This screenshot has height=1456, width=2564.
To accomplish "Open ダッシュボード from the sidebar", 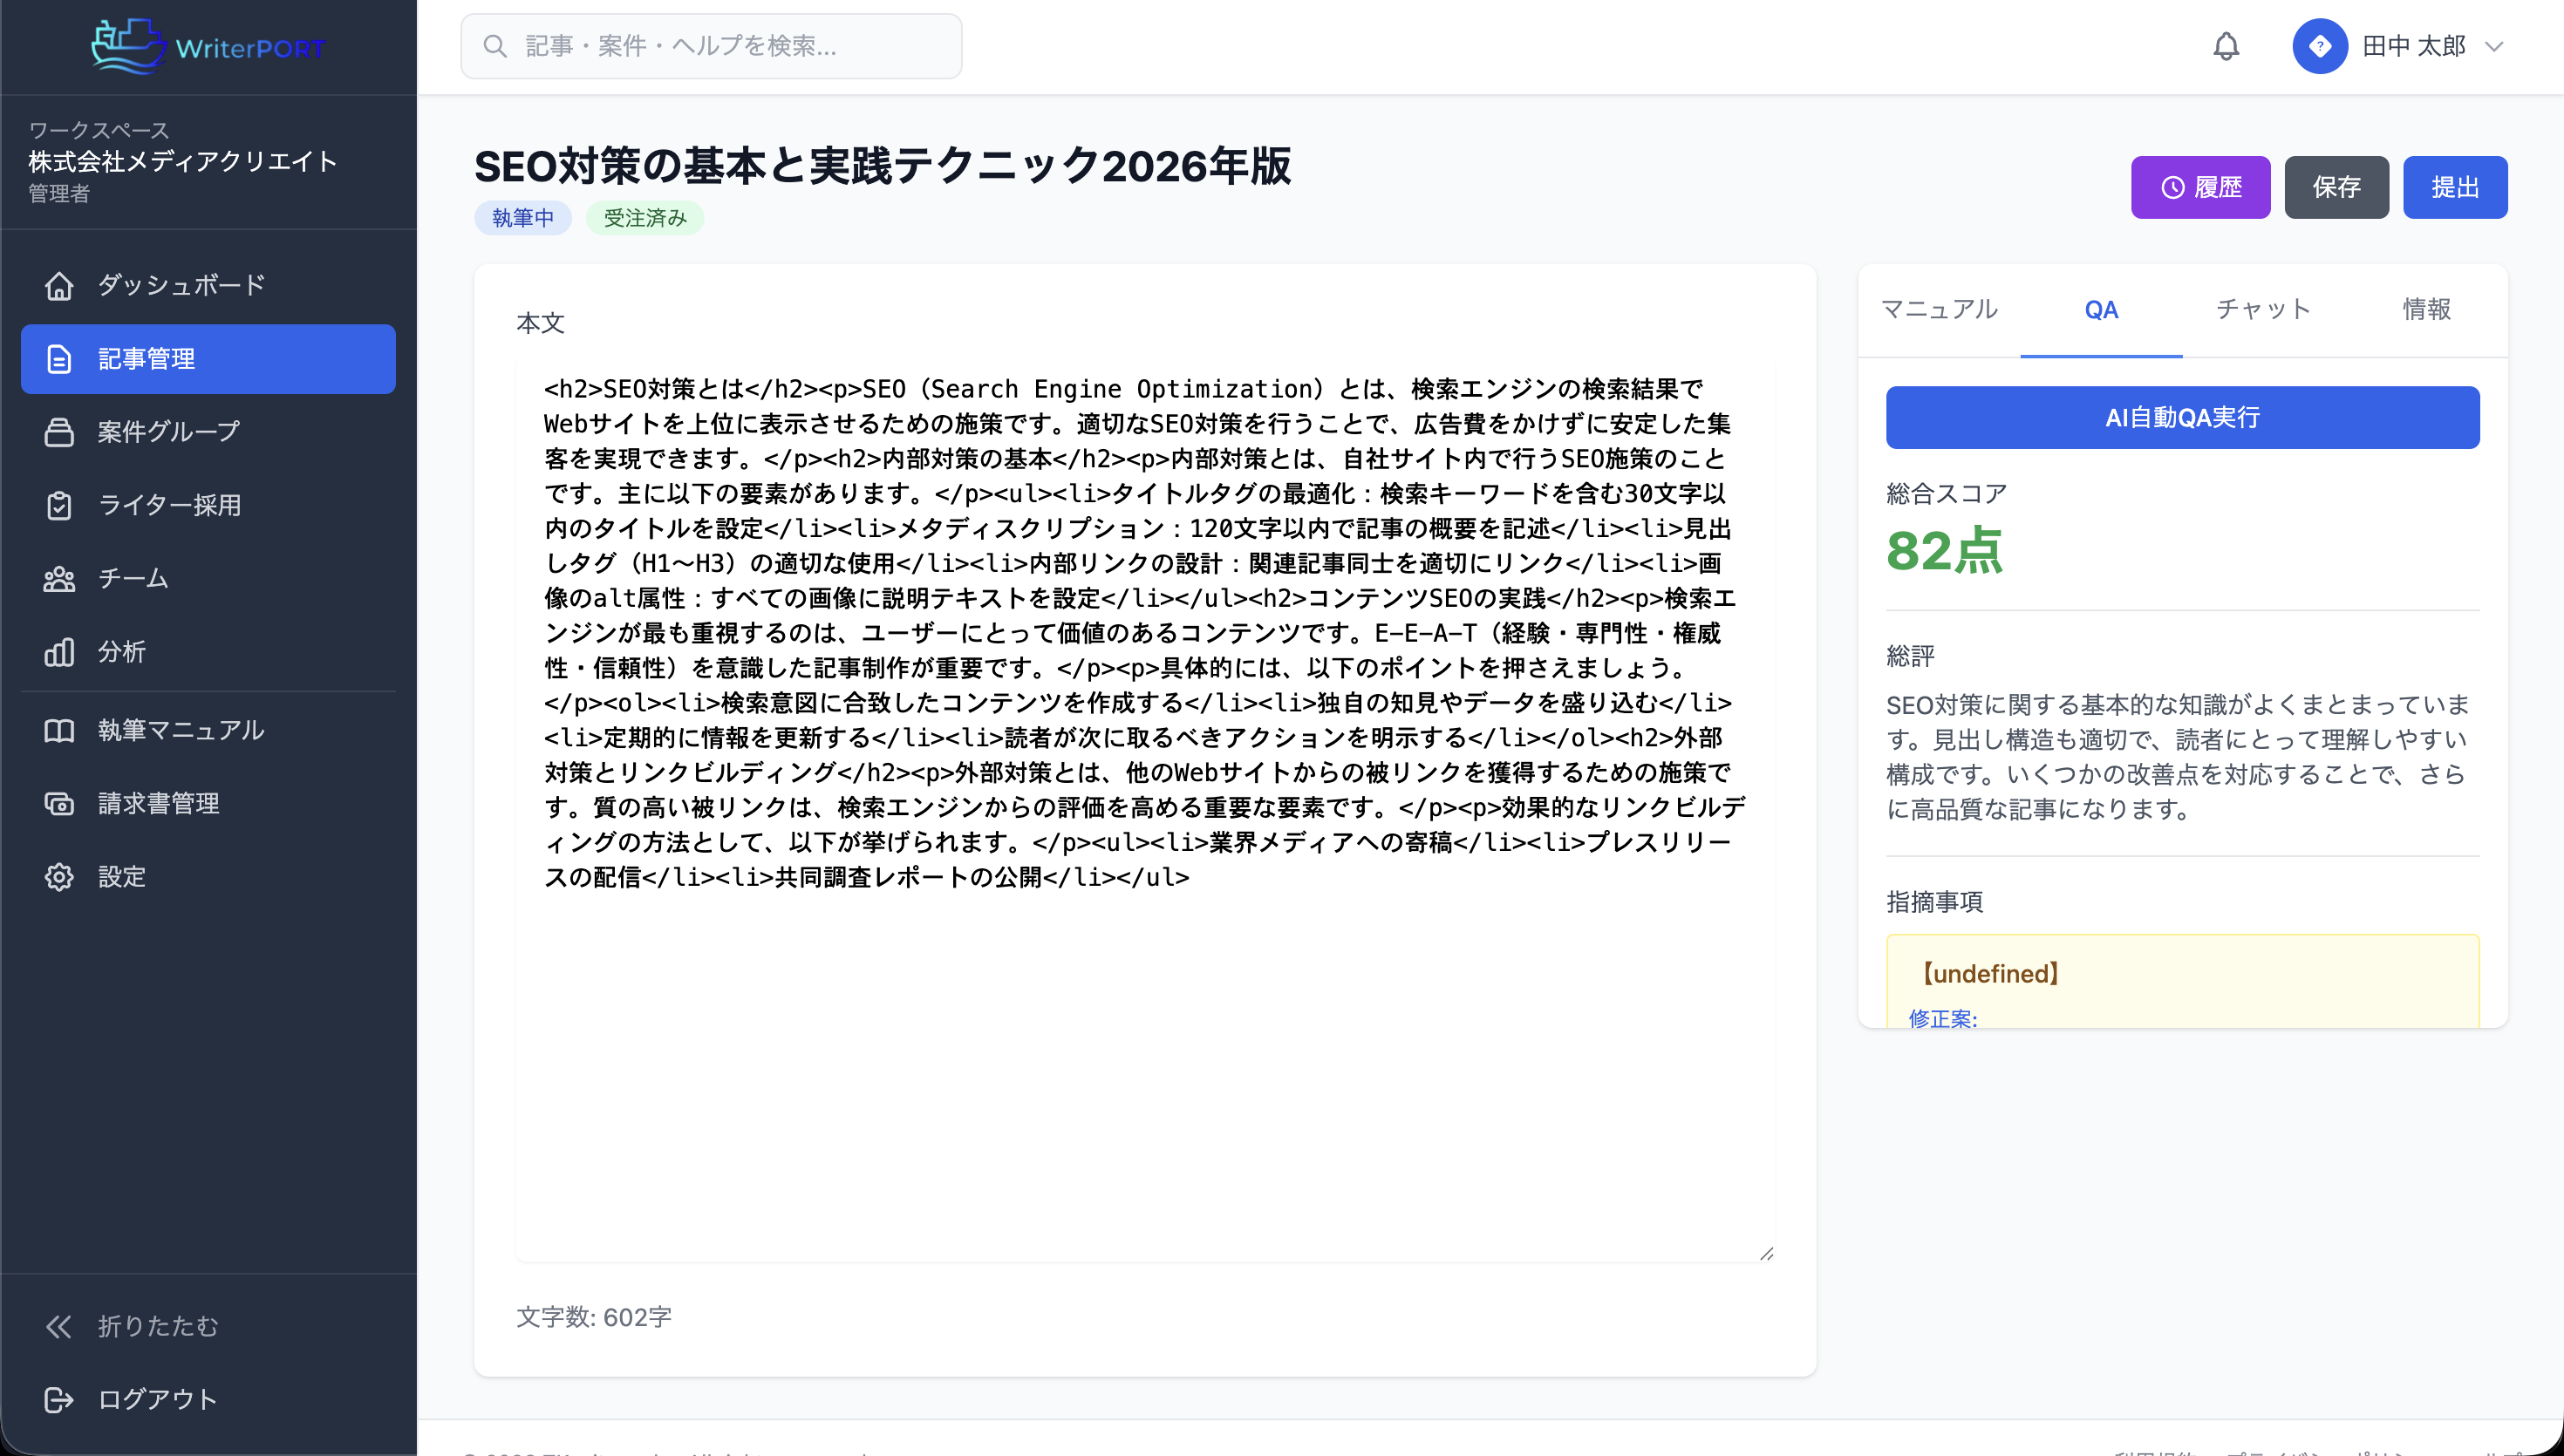I will (208, 286).
